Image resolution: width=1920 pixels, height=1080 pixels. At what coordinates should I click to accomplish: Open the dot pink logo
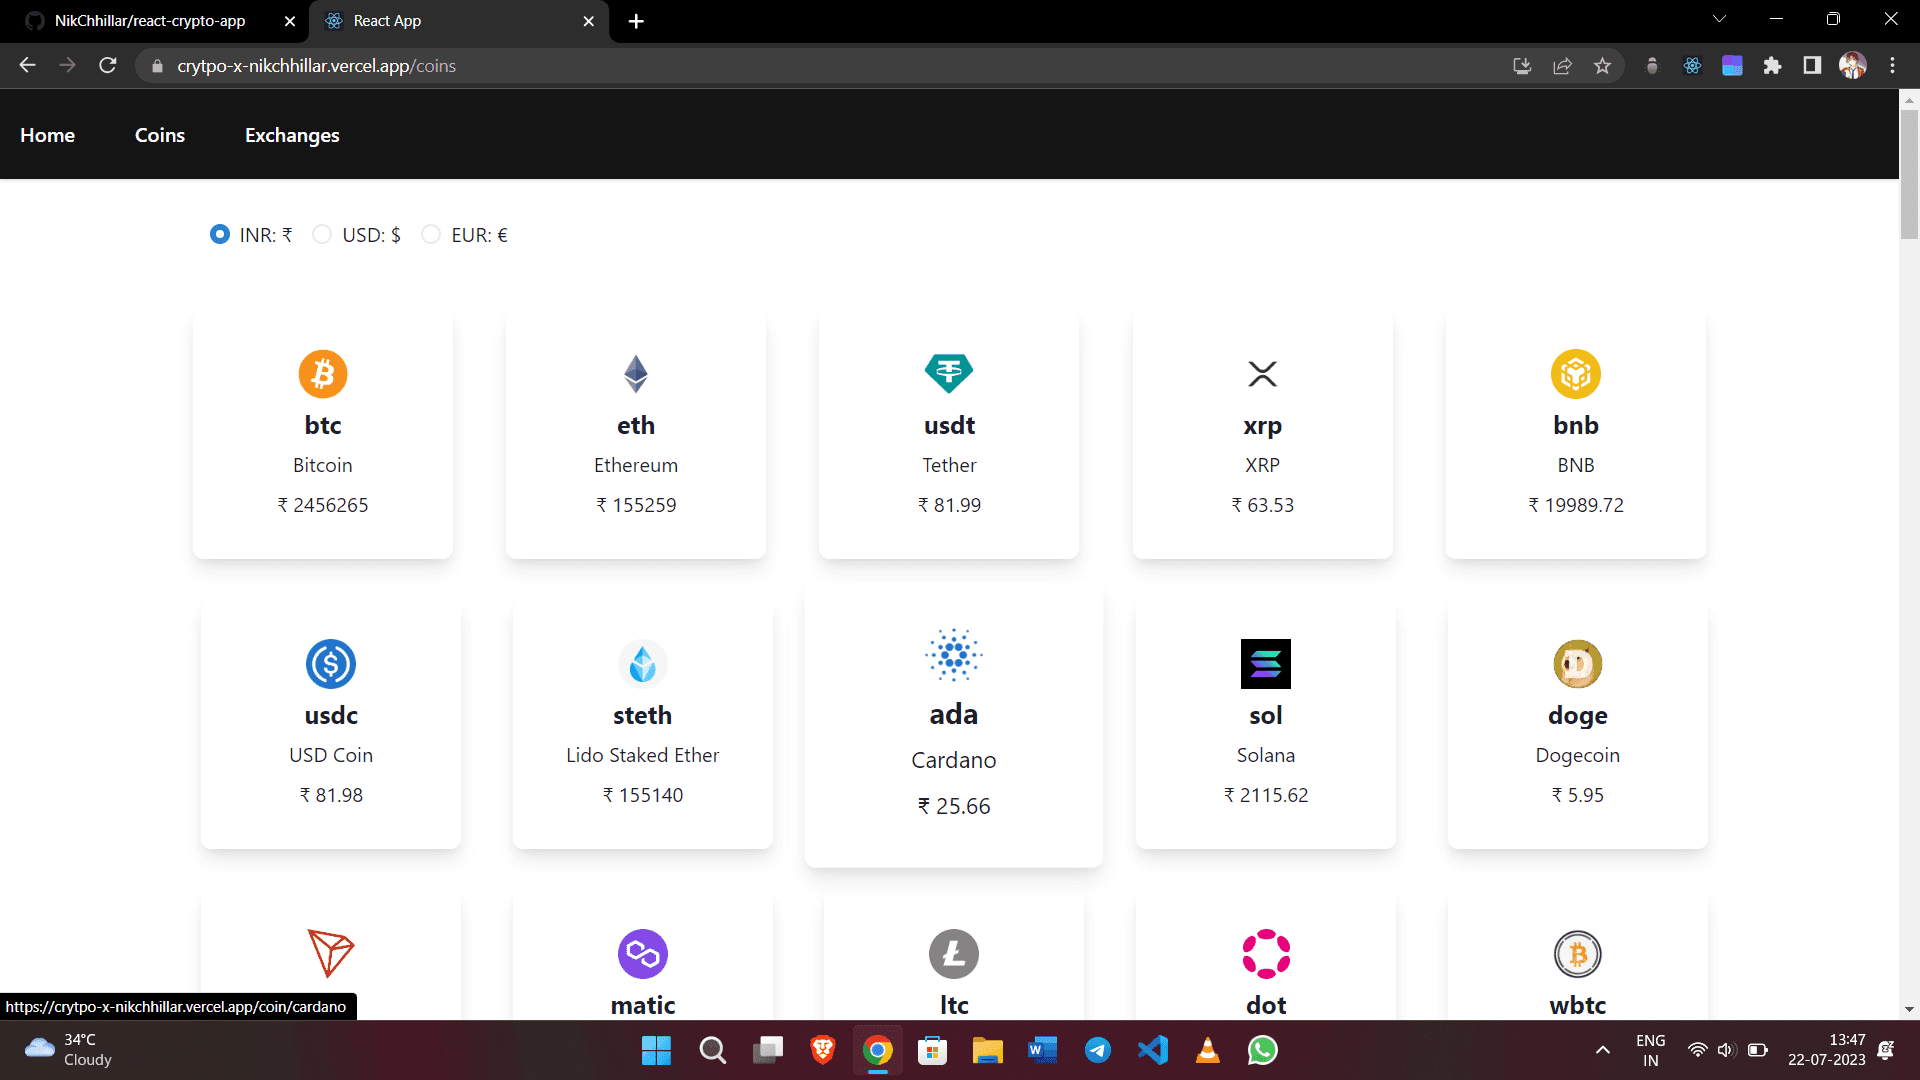click(x=1266, y=954)
